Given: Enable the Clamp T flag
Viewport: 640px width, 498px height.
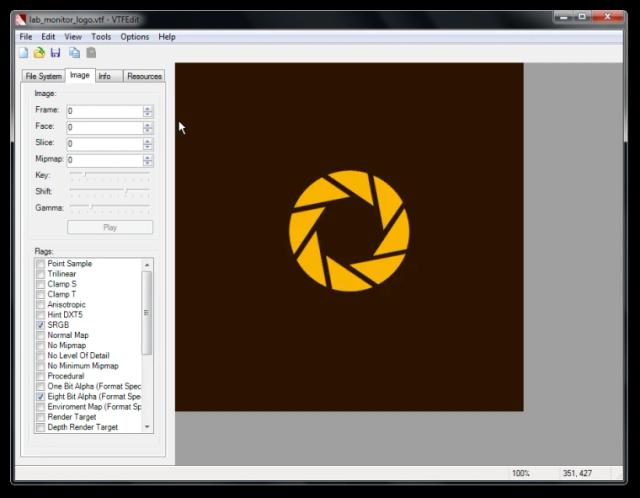Looking at the screenshot, I should pos(40,294).
